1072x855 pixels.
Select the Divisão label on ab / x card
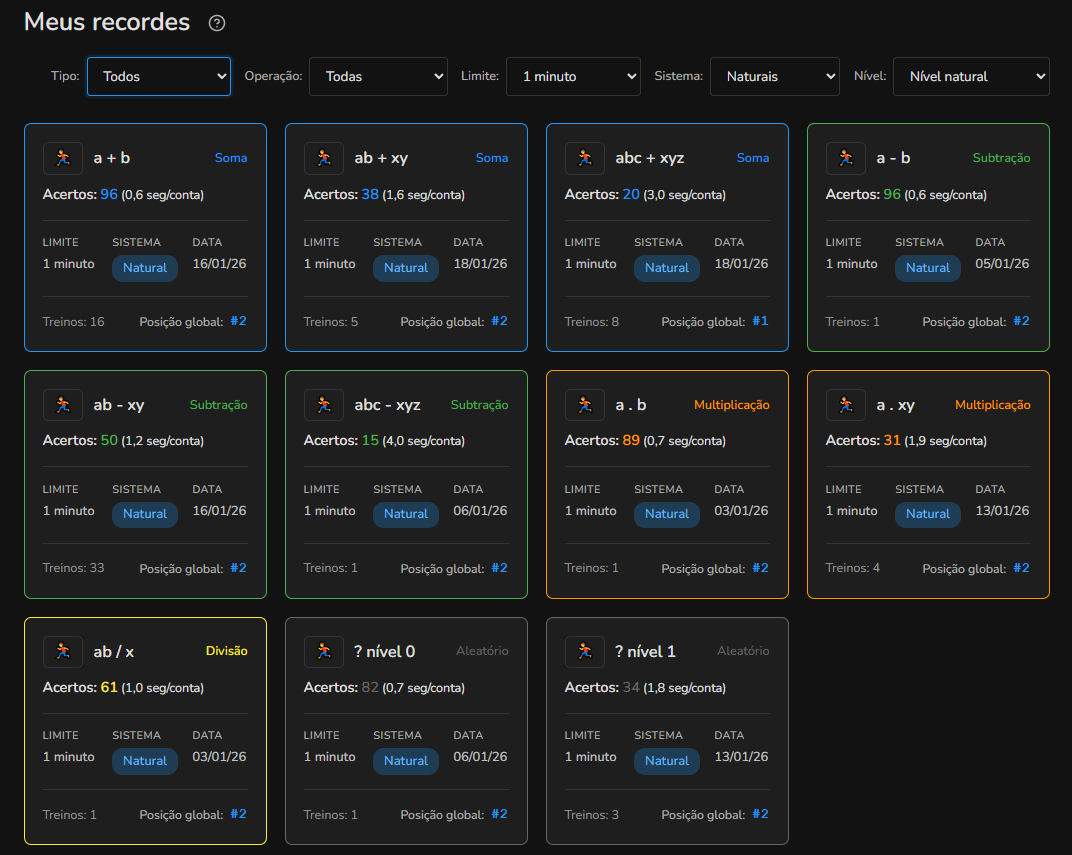pos(226,651)
